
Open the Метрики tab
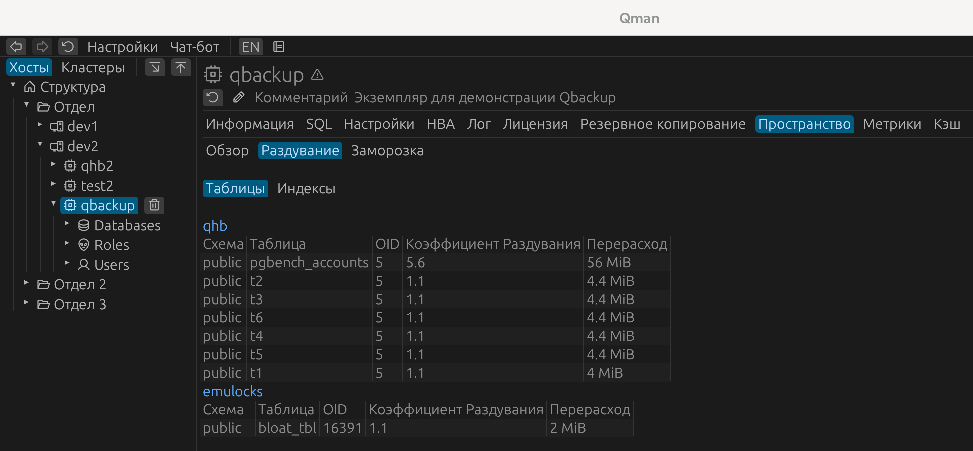click(891, 124)
